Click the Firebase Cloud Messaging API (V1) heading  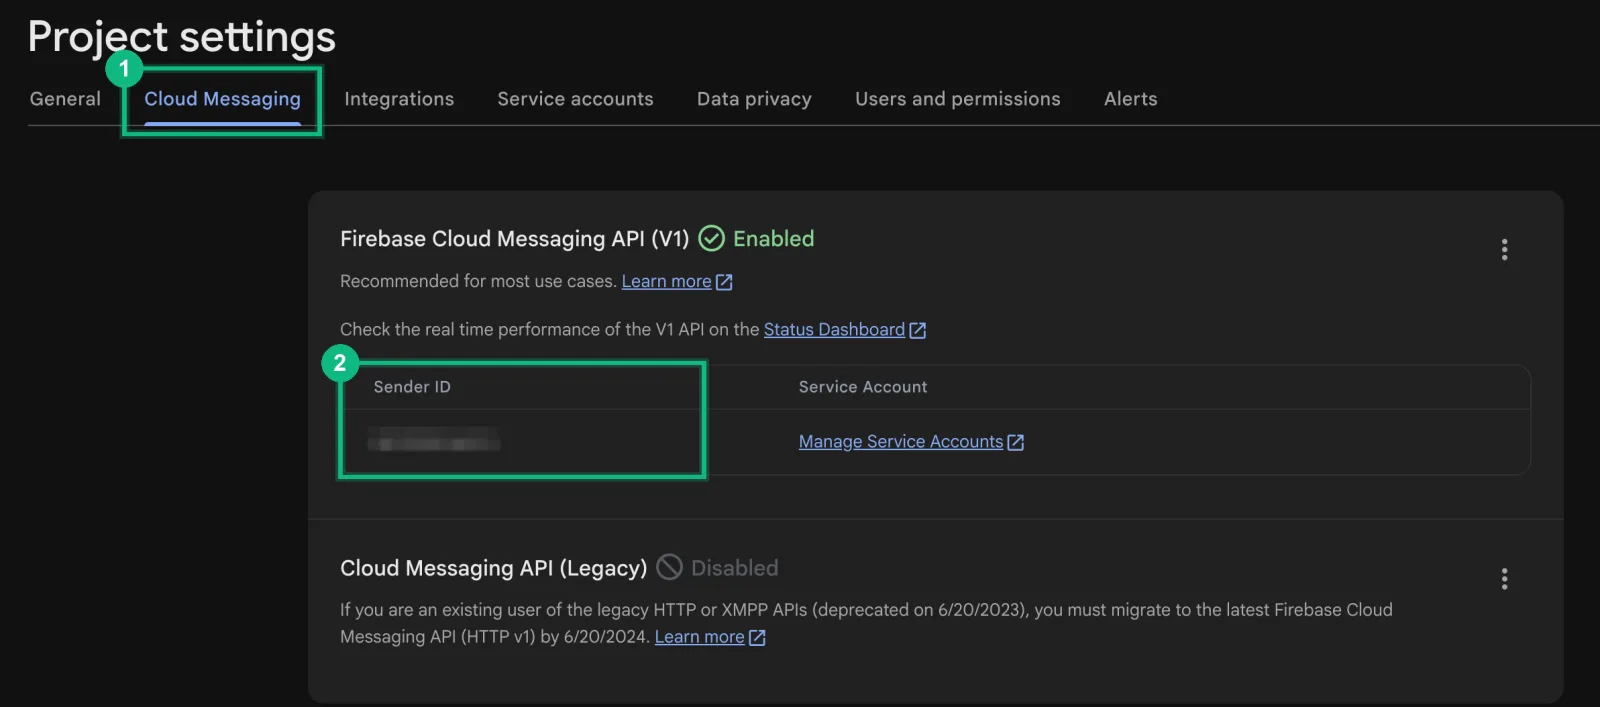click(514, 239)
